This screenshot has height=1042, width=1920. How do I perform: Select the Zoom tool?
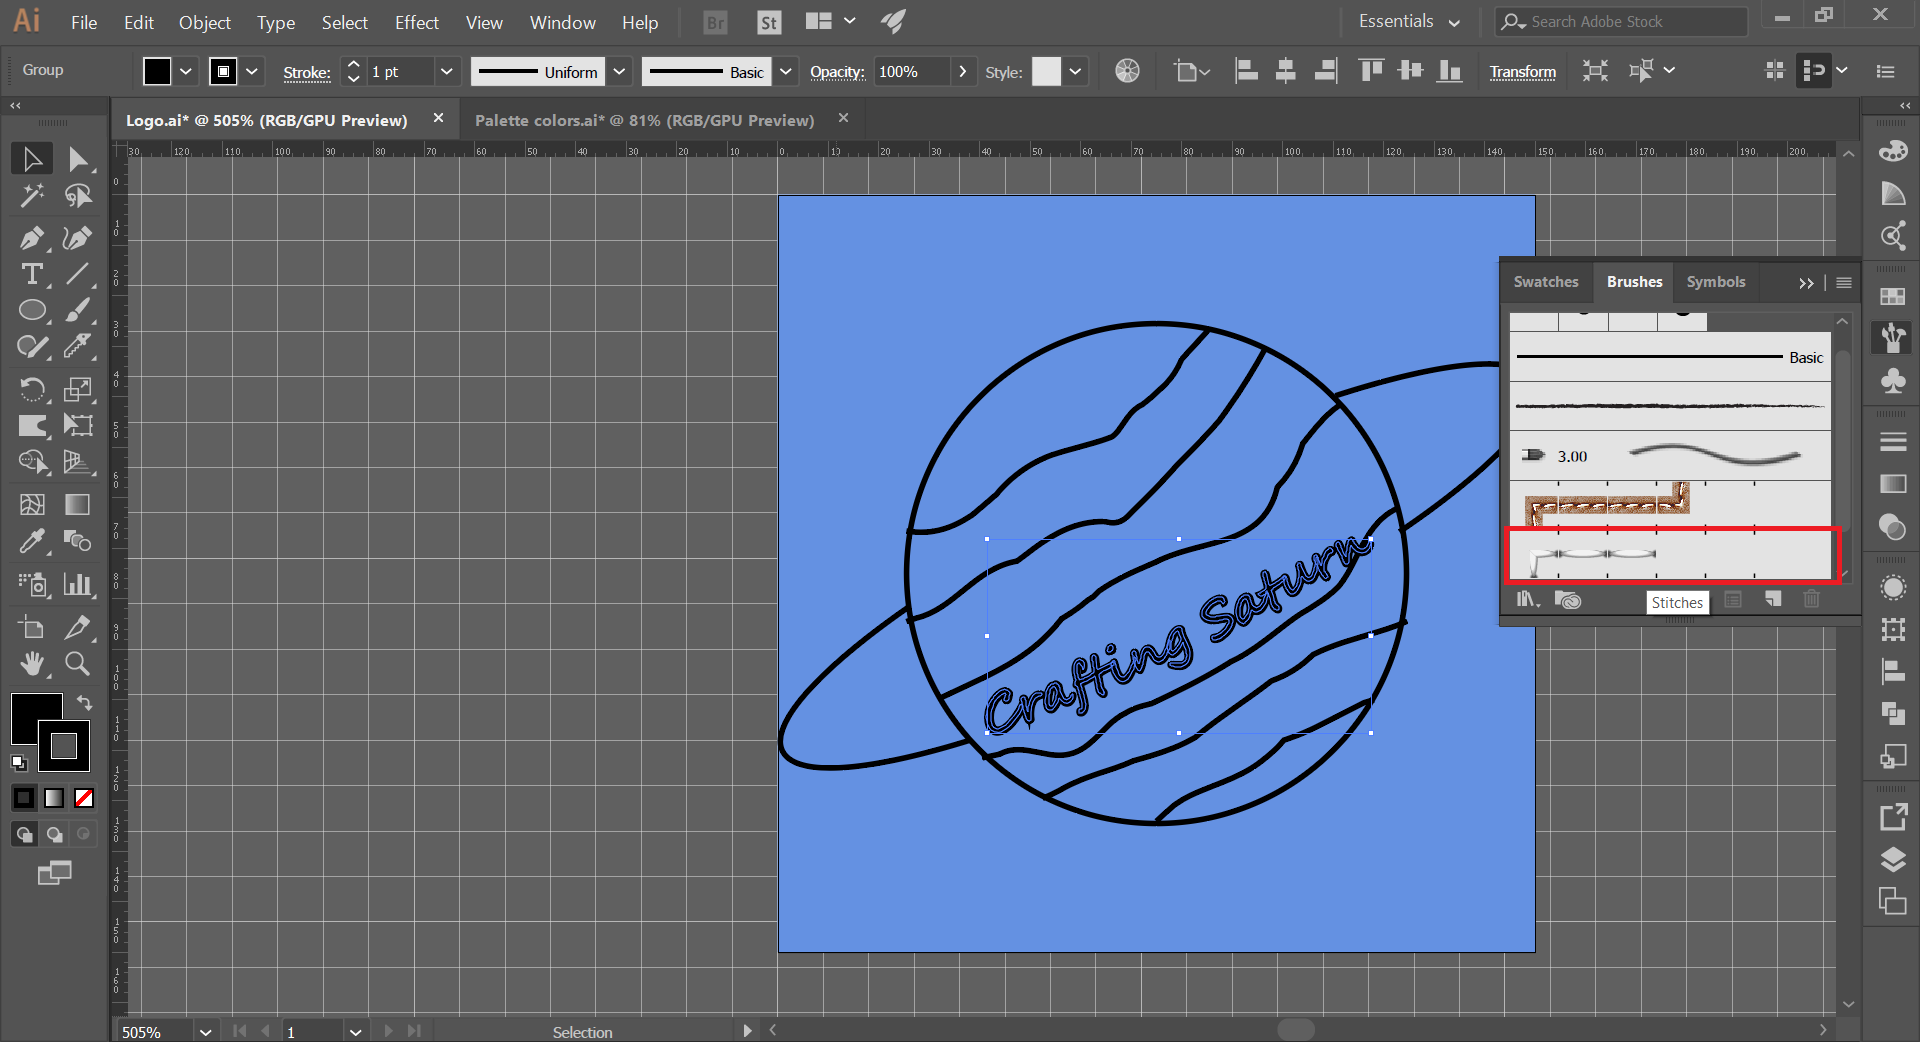(x=78, y=663)
